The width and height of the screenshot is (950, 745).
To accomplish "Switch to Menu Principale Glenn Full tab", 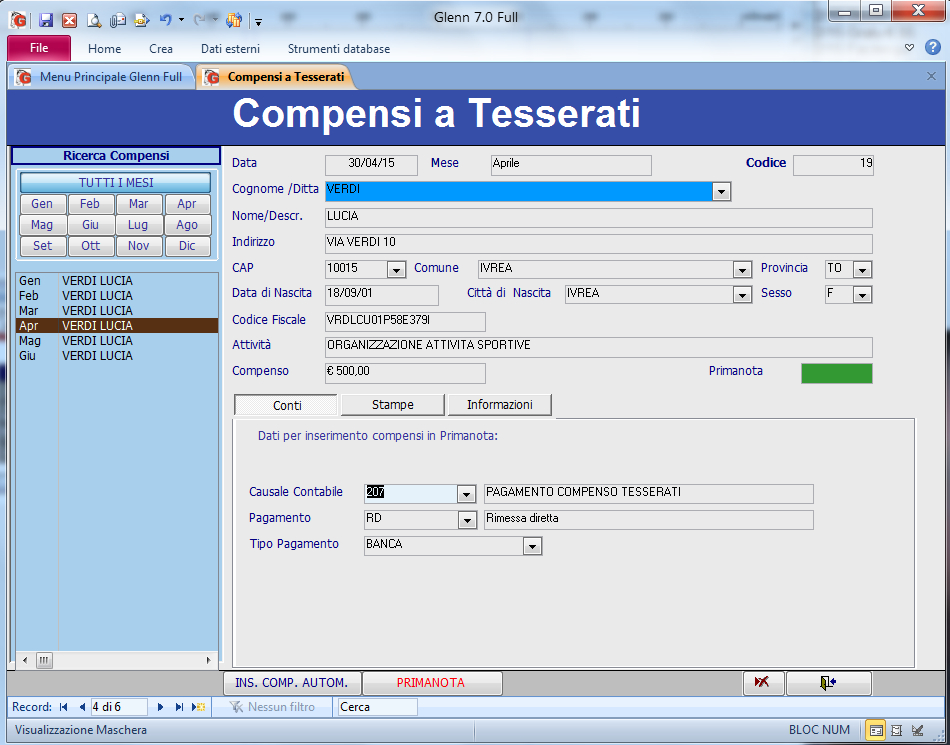I will (x=101, y=77).
